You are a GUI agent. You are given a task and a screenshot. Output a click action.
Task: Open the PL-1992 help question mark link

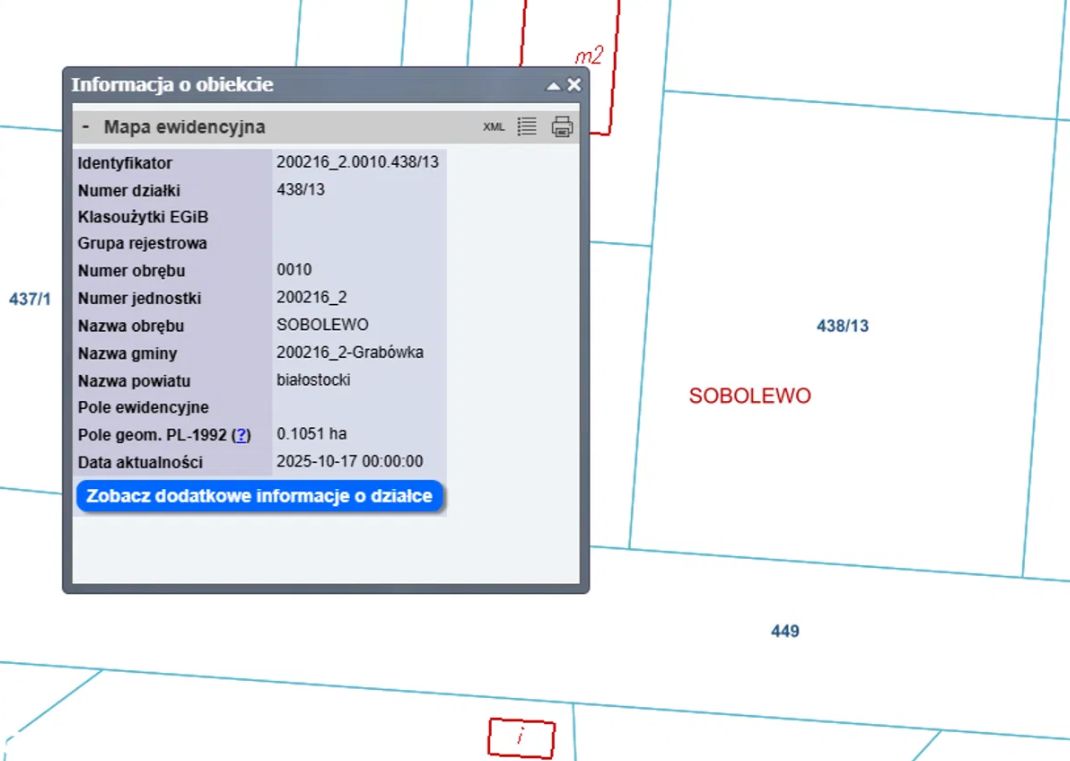(242, 435)
